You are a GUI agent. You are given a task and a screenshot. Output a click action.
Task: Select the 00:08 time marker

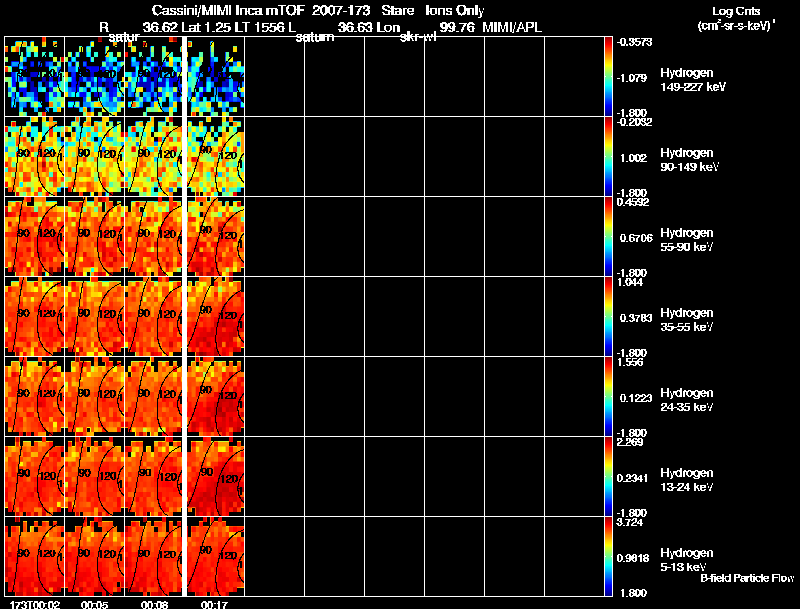pyautogui.click(x=155, y=604)
